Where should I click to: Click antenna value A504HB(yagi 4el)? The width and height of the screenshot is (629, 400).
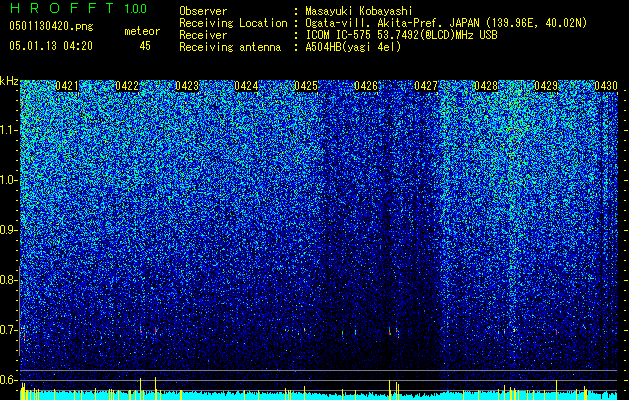pos(353,47)
